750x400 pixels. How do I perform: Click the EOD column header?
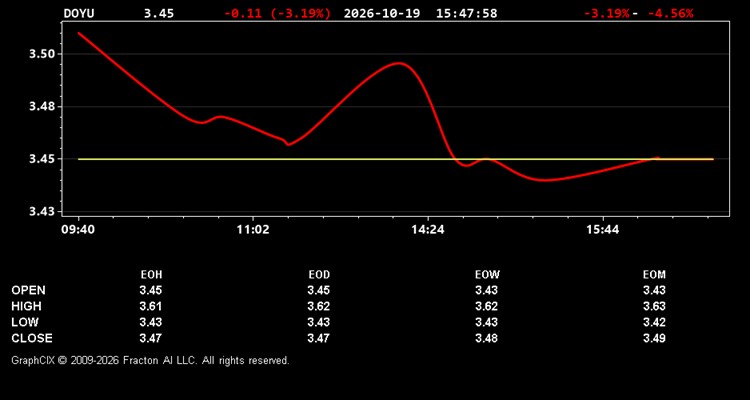[319, 275]
